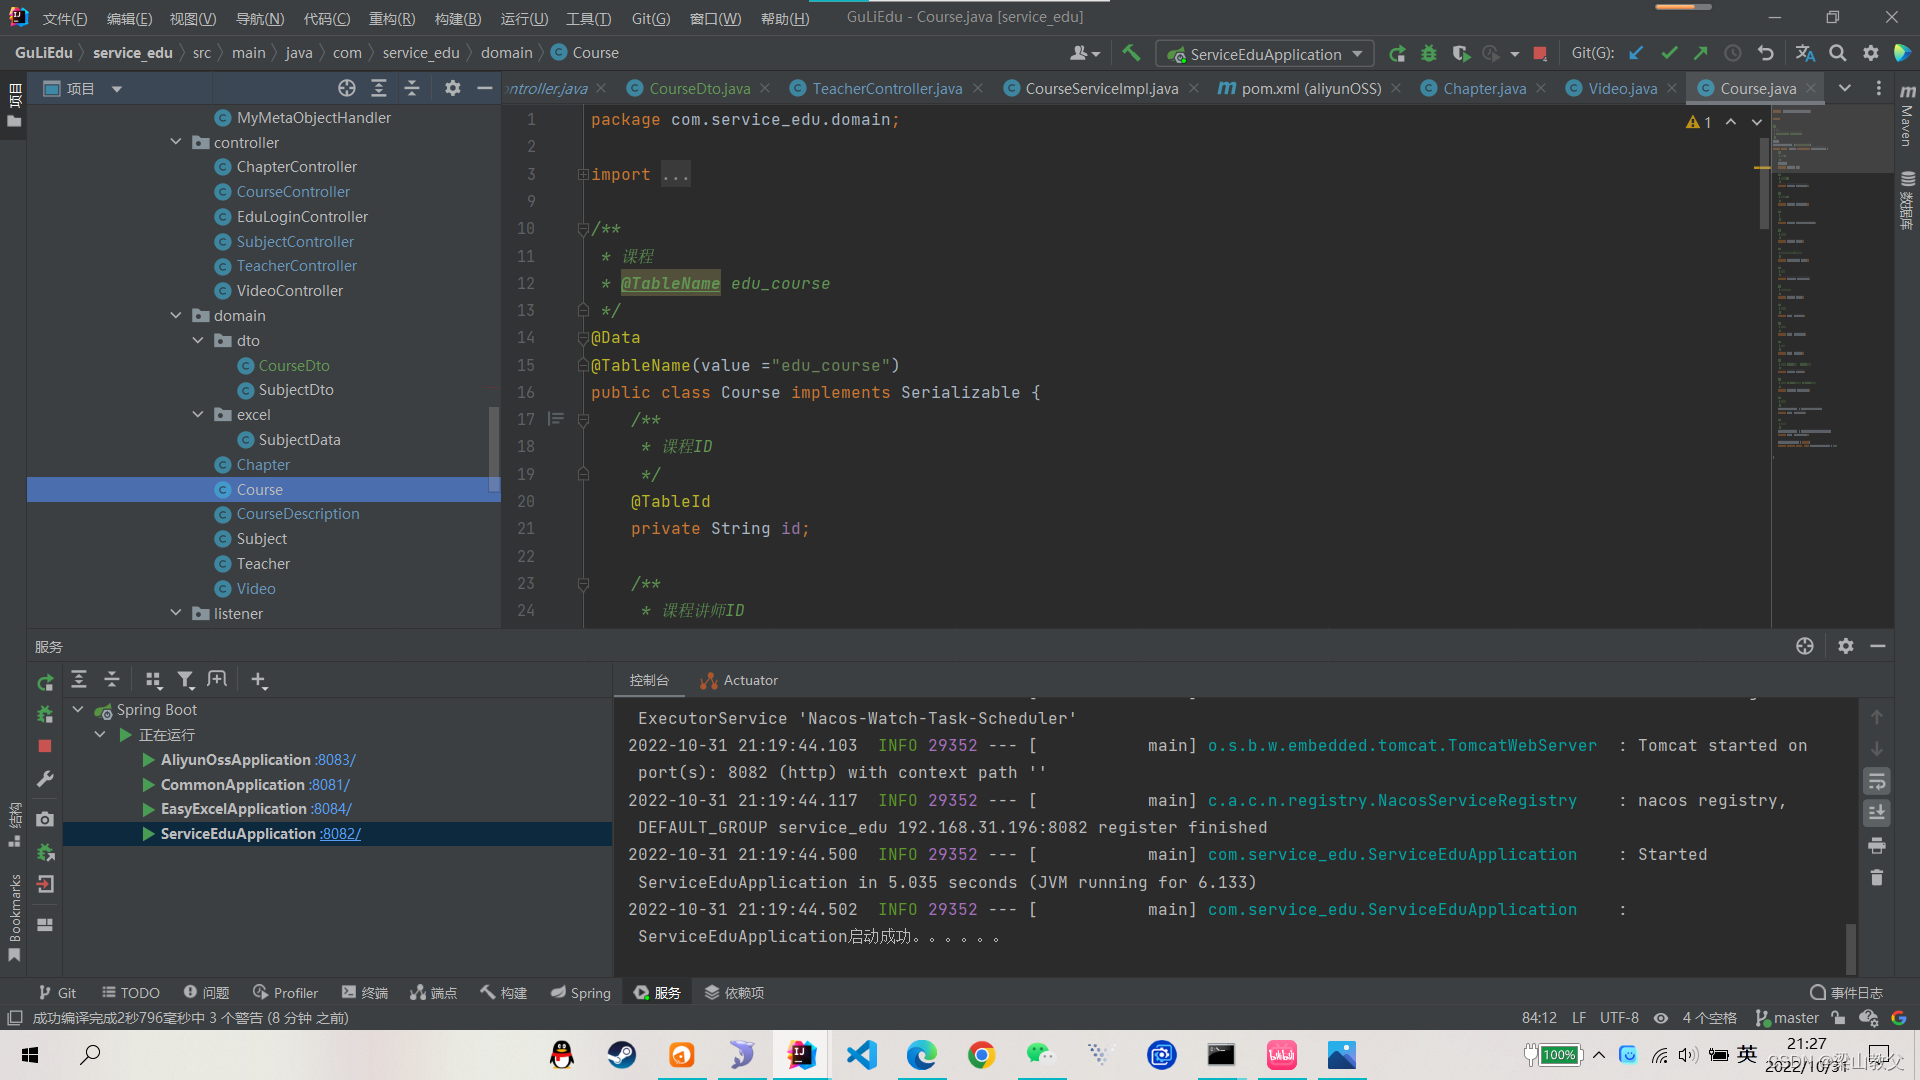Open Search Everywhere magnifier icon
Image resolution: width=1920 pixels, height=1080 pixels.
tap(1838, 53)
